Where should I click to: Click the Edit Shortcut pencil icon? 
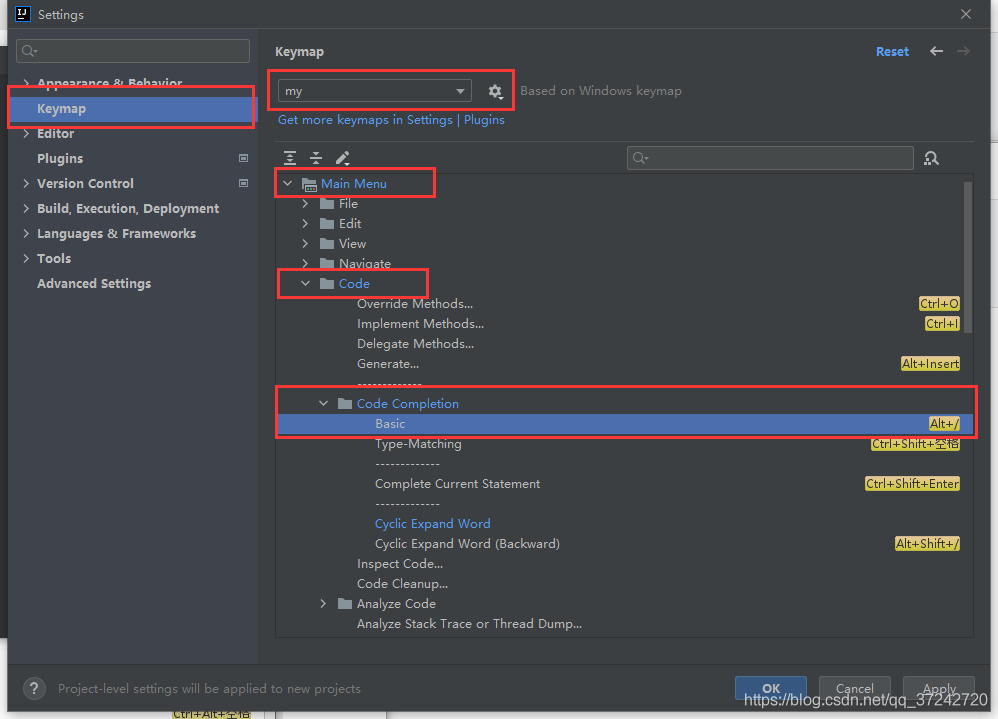[x=342, y=158]
